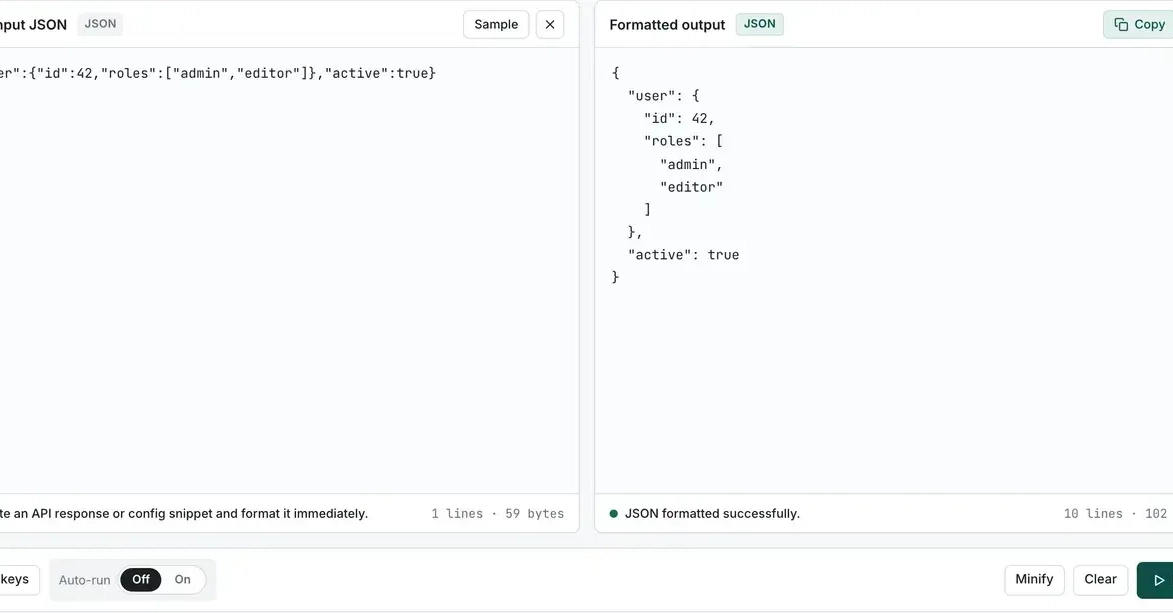Click the X button to clear input

tap(550, 25)
